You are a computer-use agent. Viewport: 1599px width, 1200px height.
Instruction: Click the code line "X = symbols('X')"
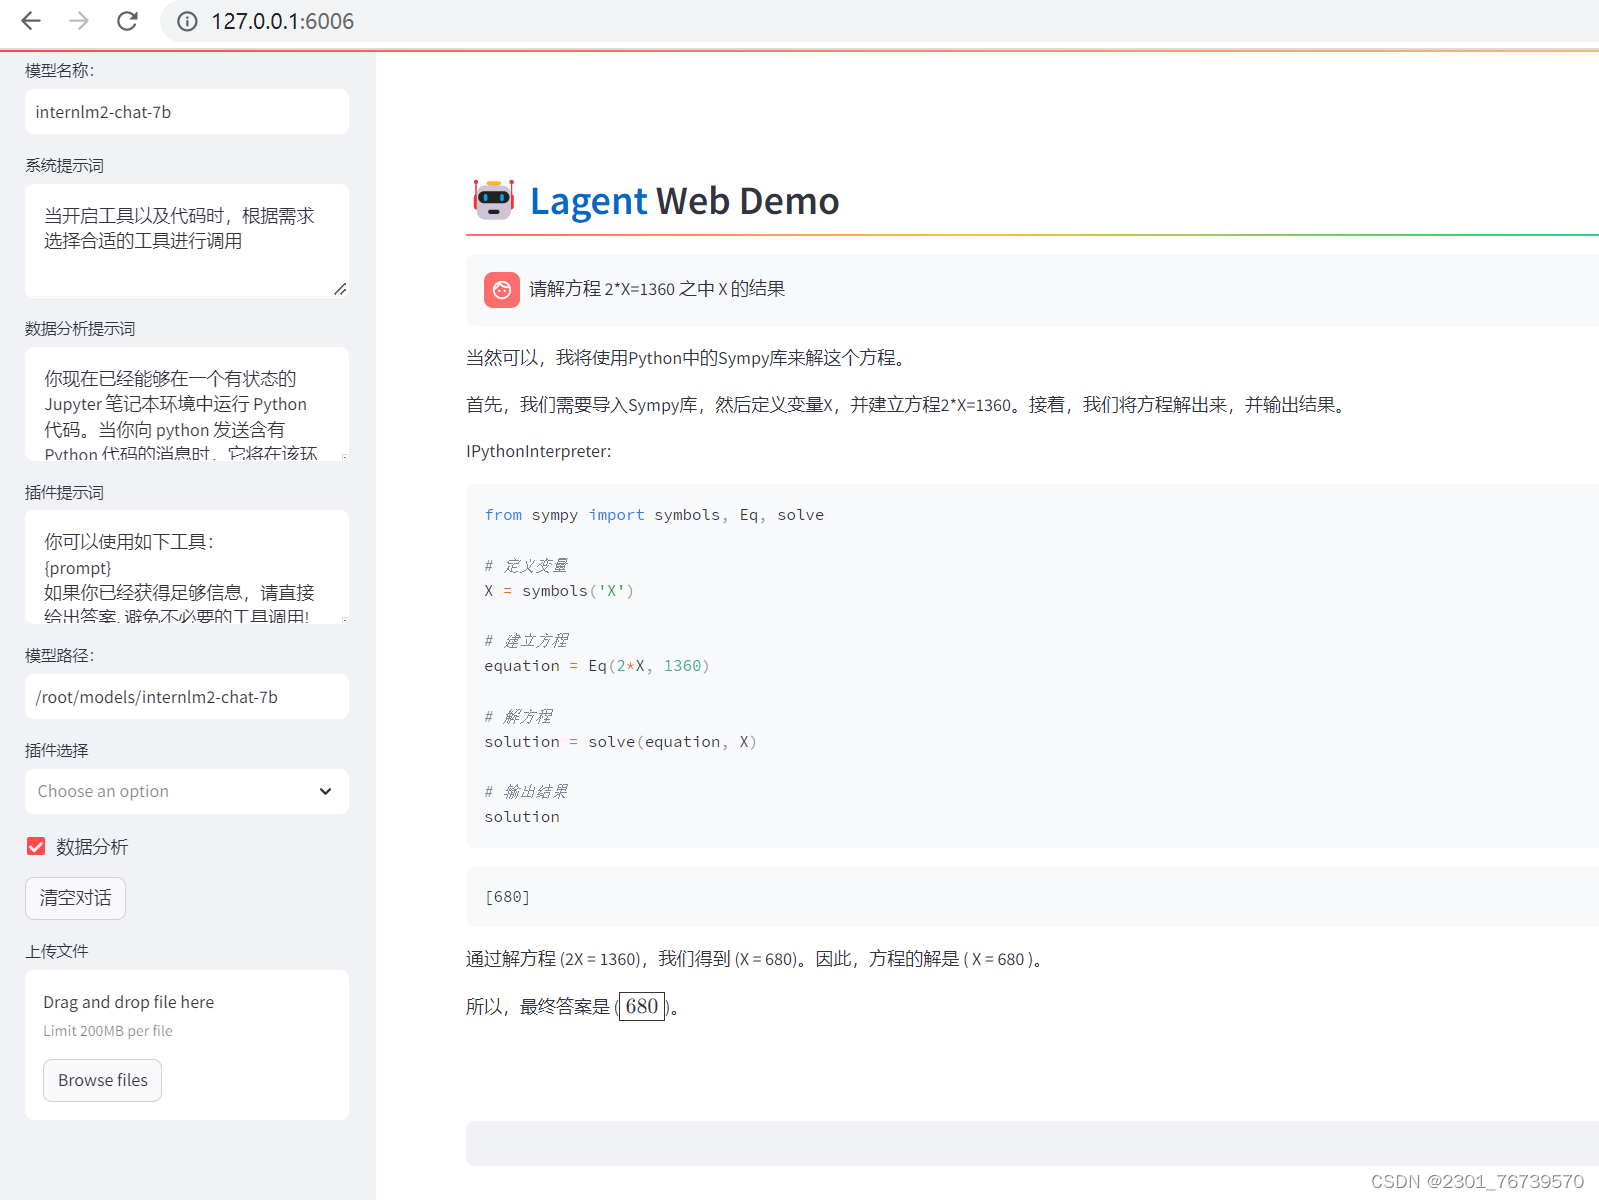559,591
